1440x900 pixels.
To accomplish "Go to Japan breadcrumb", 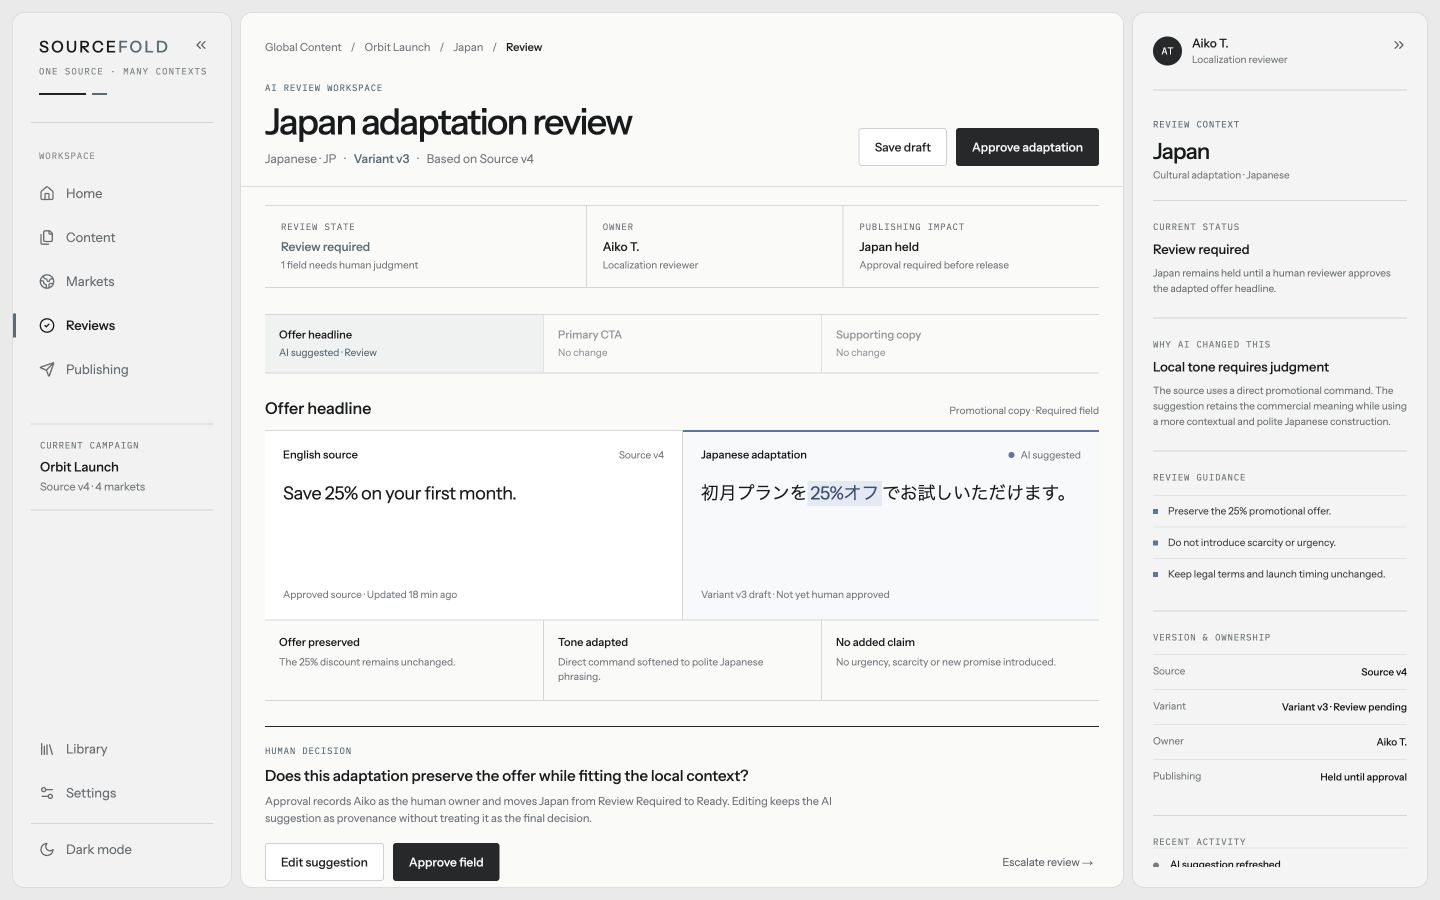I will (468, 47).
